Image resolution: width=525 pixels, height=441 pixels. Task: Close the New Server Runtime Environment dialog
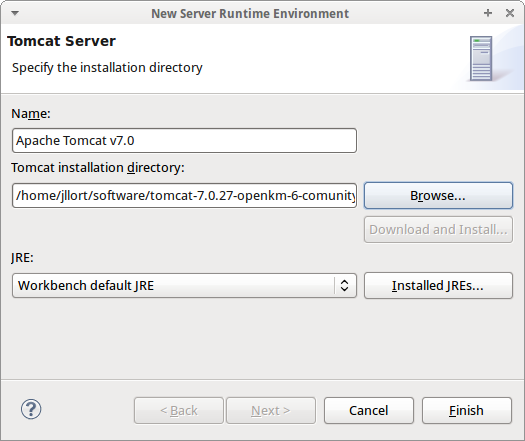click(x=510, y=13)
